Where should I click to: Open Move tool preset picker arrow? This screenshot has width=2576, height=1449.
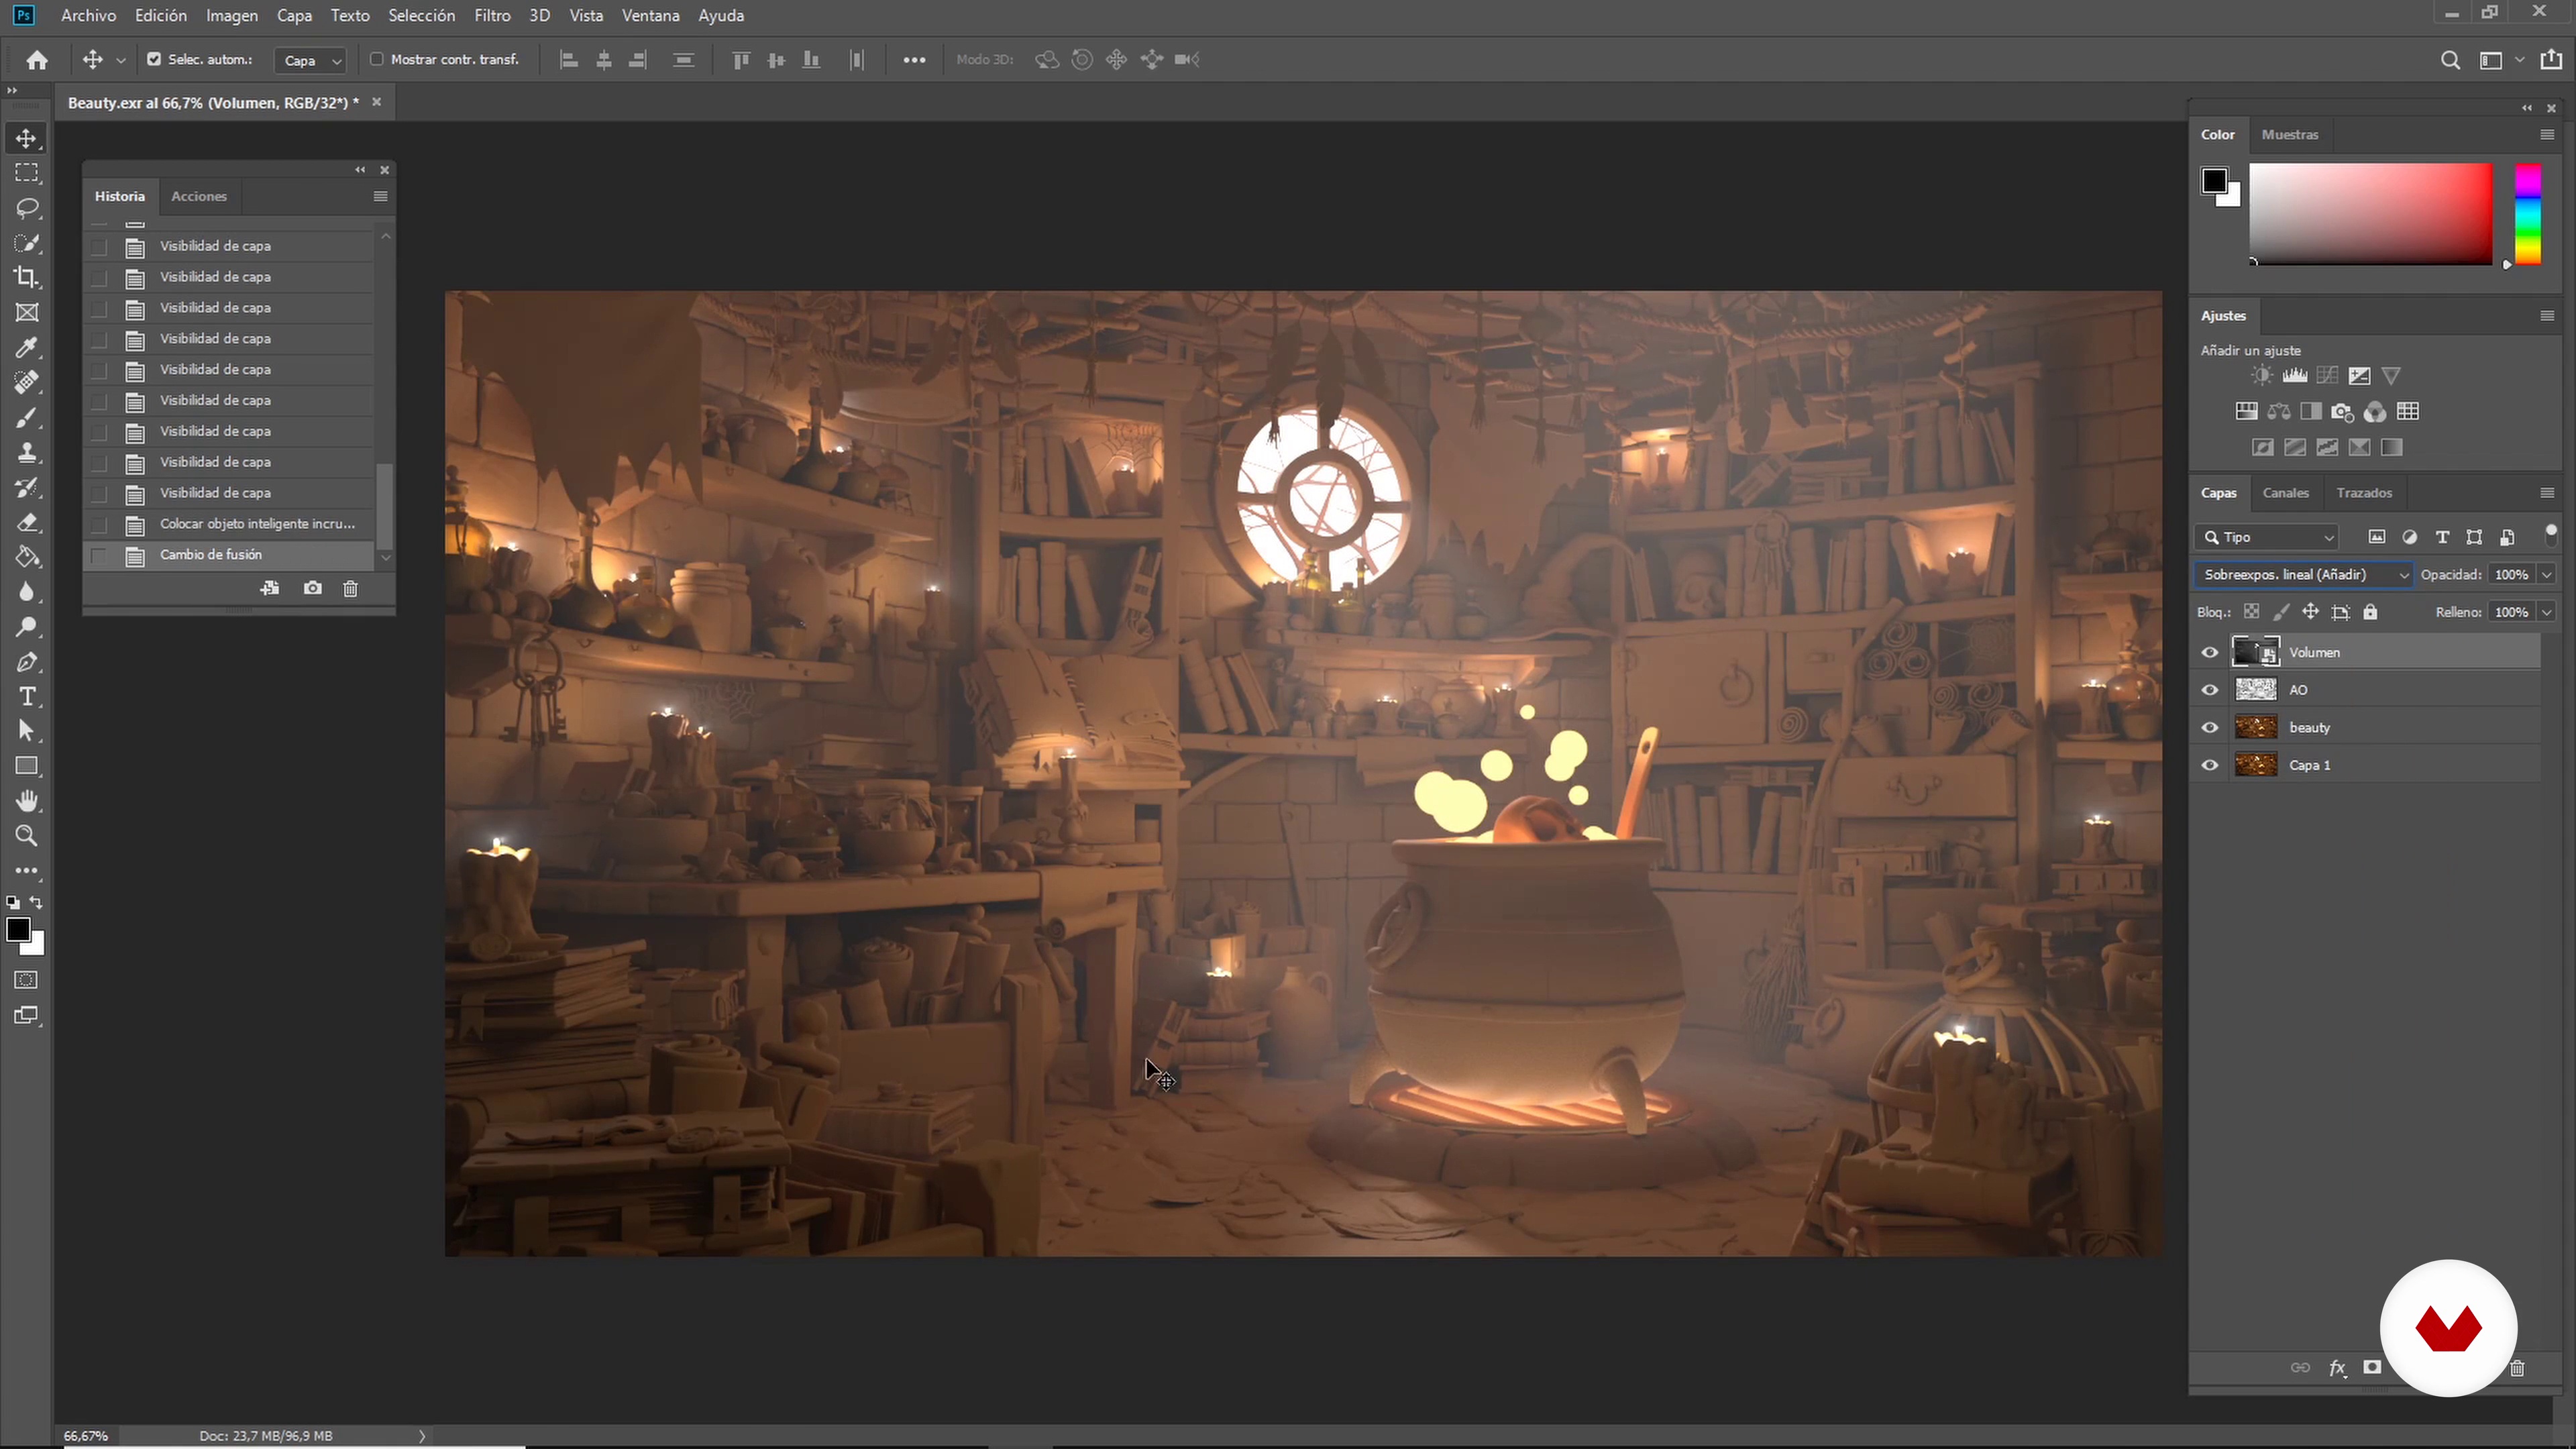(x=121, y=60)
